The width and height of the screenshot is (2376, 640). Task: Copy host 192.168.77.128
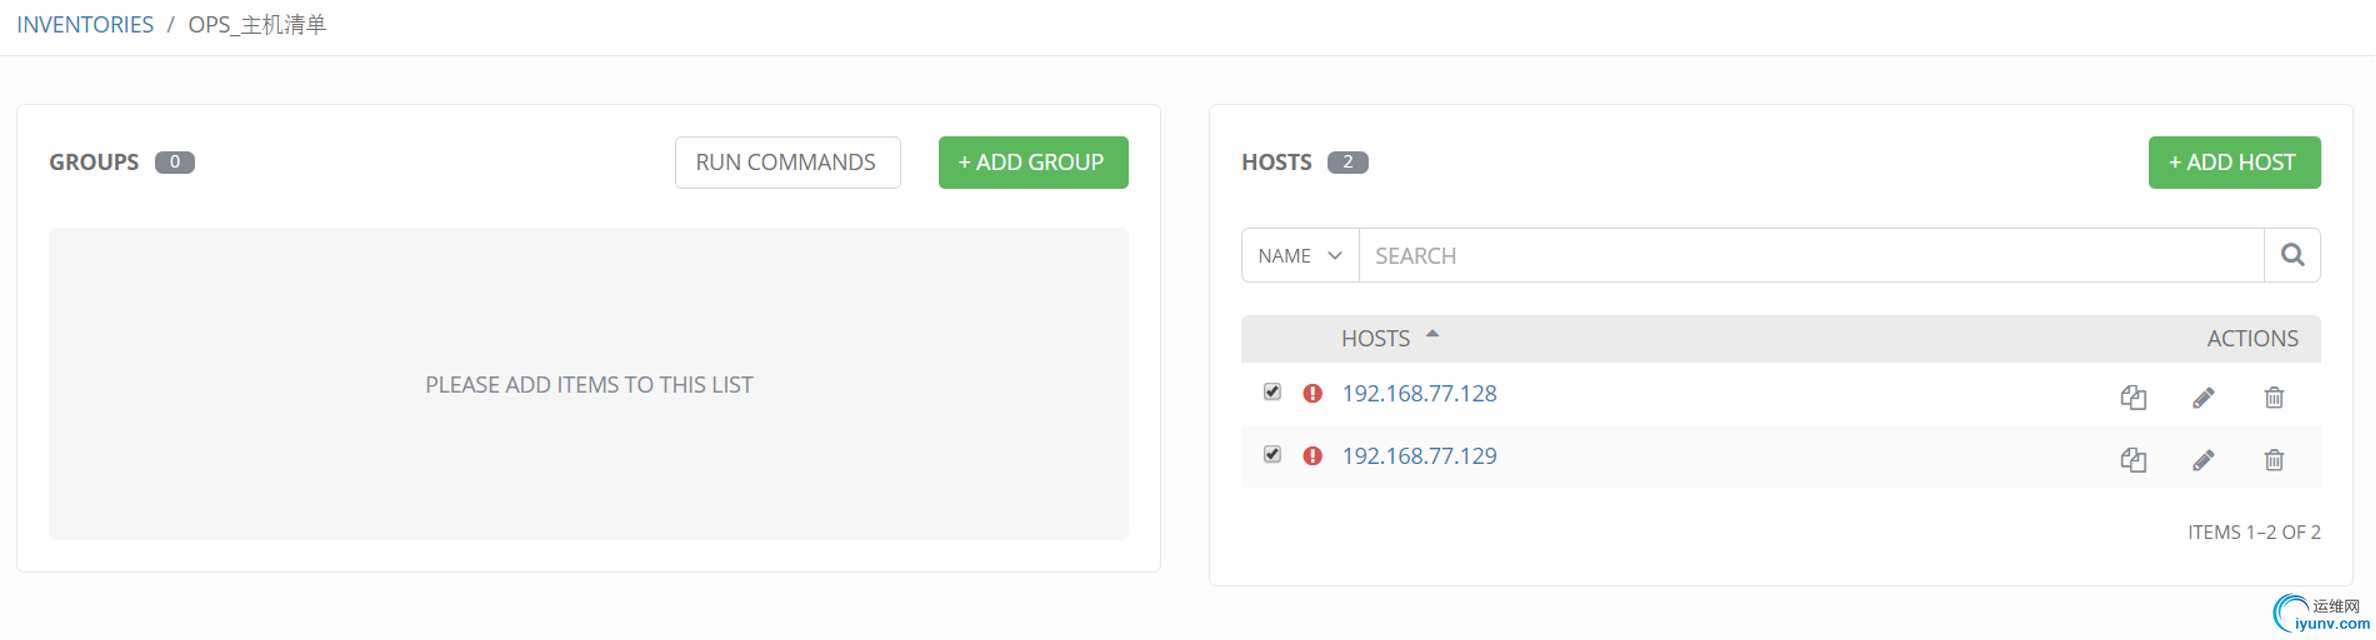tap(2133, 397)
